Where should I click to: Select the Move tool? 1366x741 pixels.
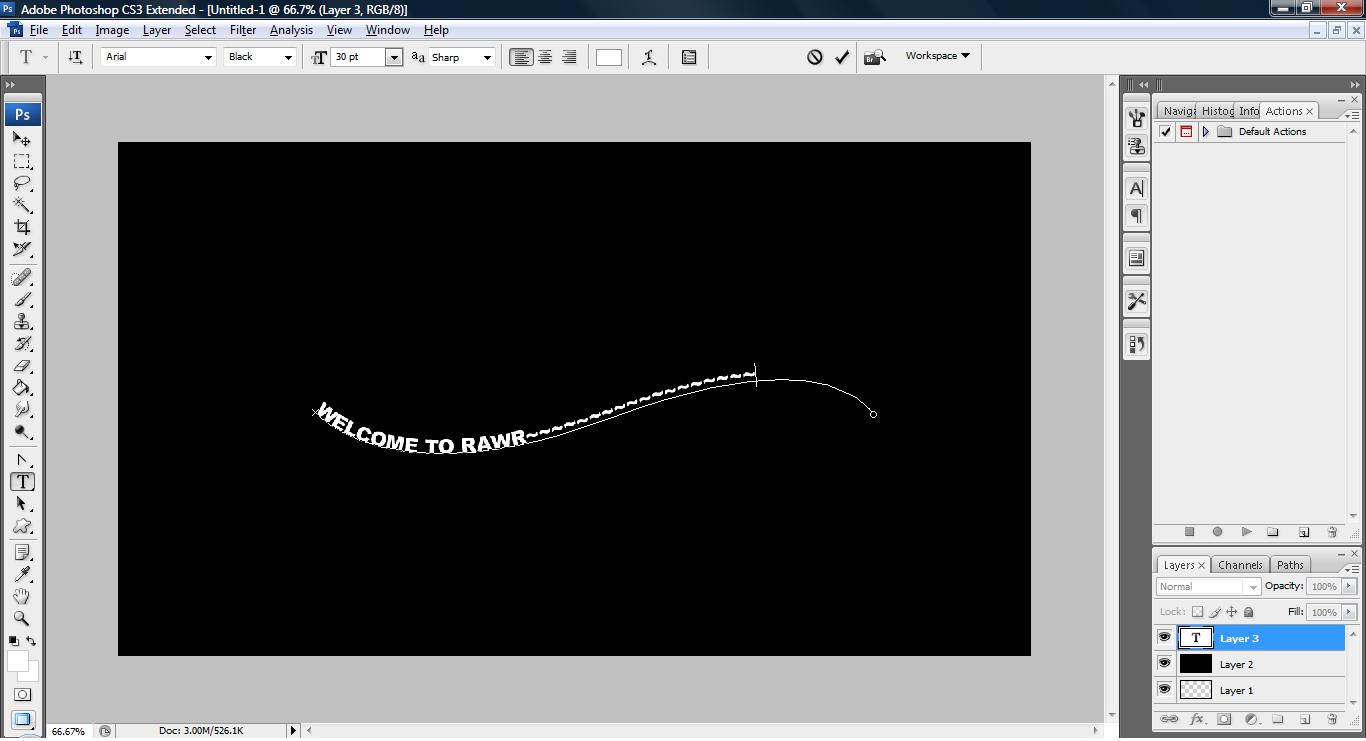[x=22, y=139]
